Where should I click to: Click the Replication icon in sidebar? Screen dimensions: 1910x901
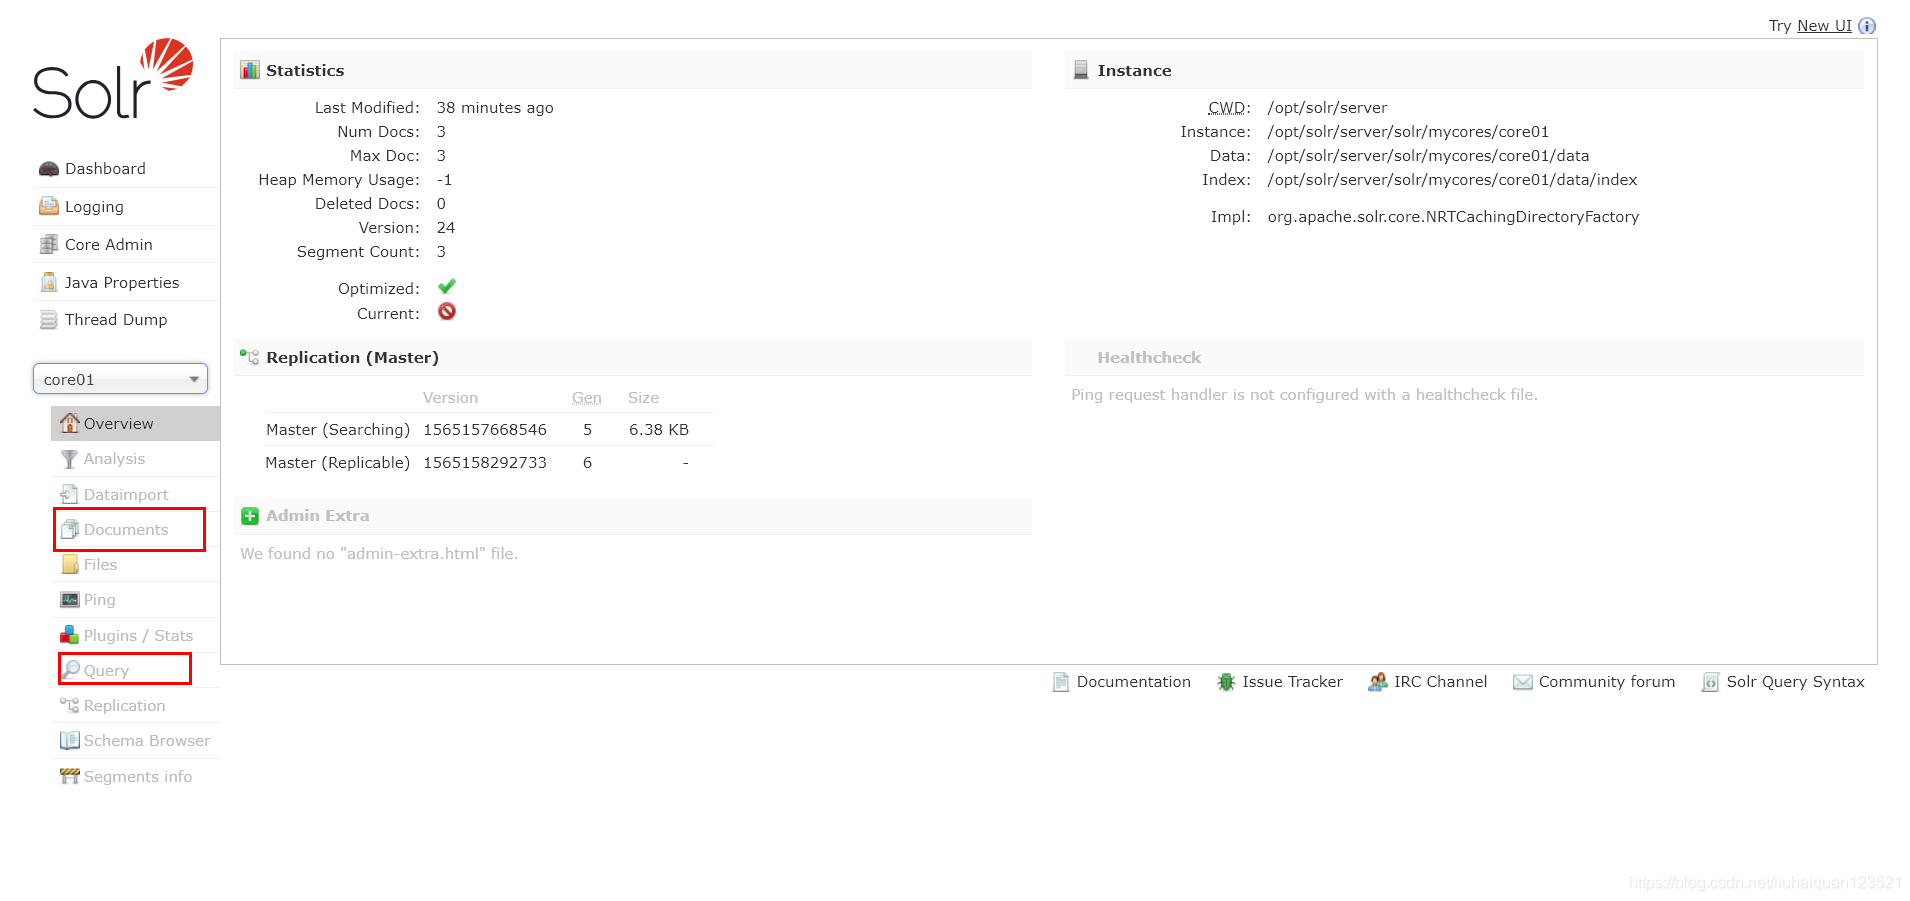(69, 706)
